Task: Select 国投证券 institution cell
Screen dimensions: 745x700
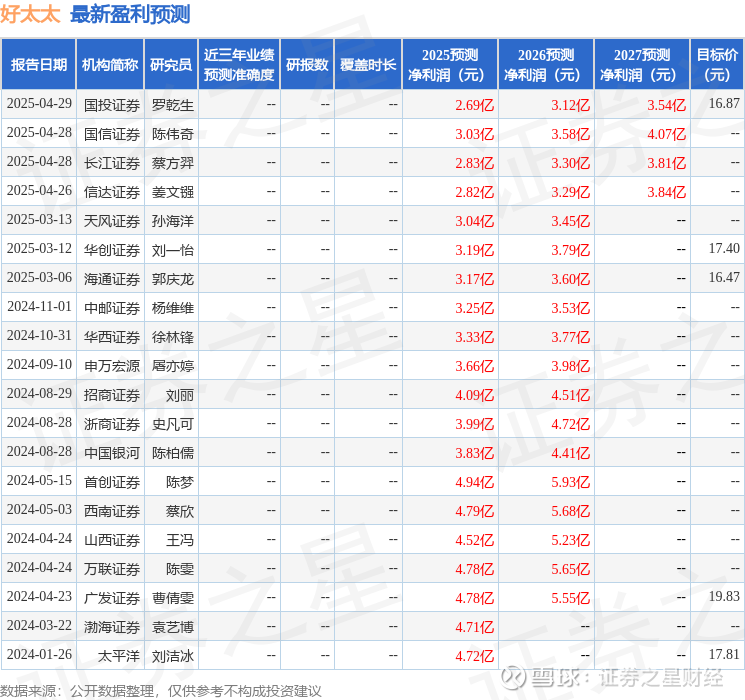Action: (112, 105)
